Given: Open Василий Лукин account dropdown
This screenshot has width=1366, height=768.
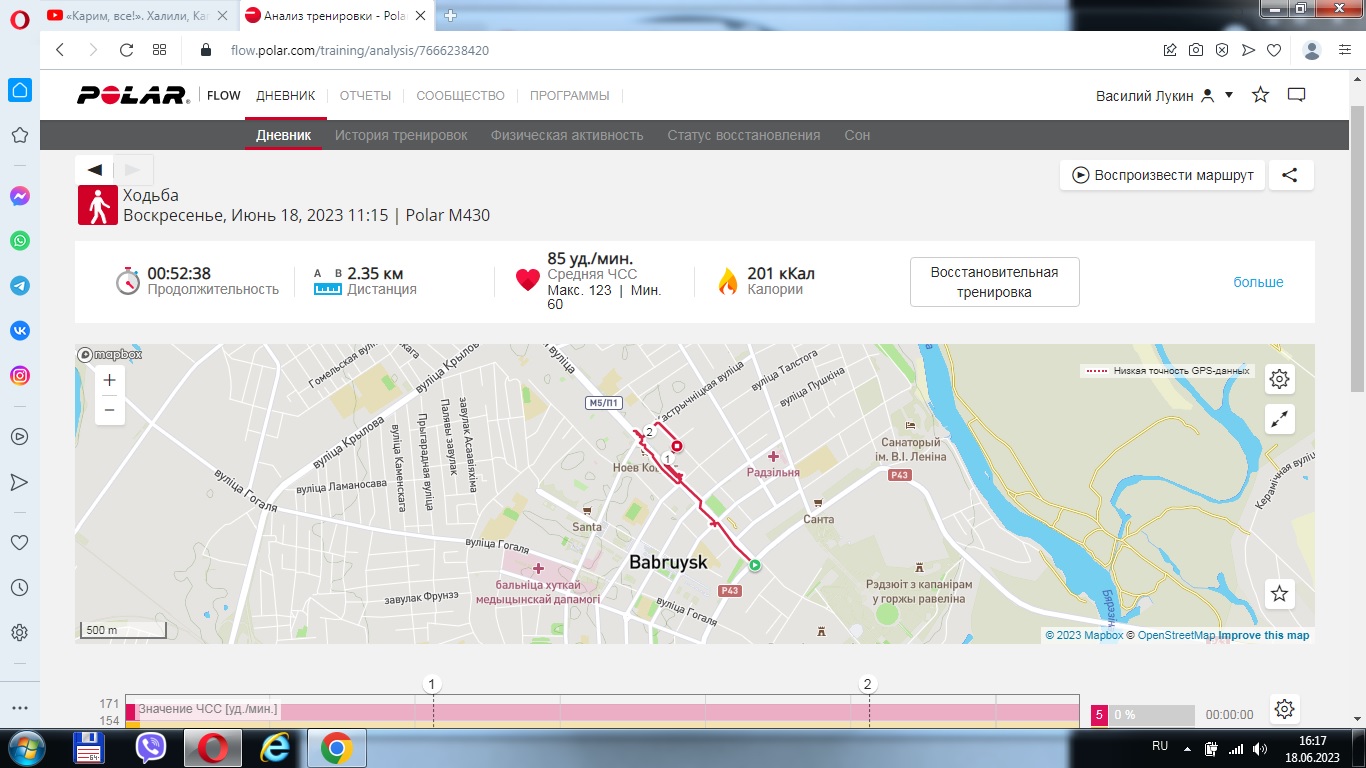Looking at the screenshot, I should click(x=1165, y=96).
